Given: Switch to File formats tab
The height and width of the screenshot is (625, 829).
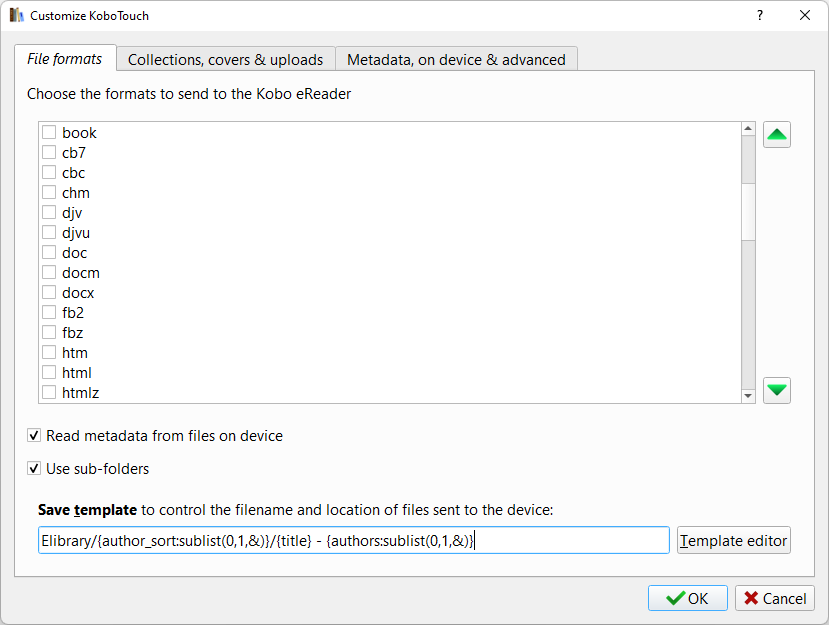Looking at the screenshot, I should [x=65, y=58].
